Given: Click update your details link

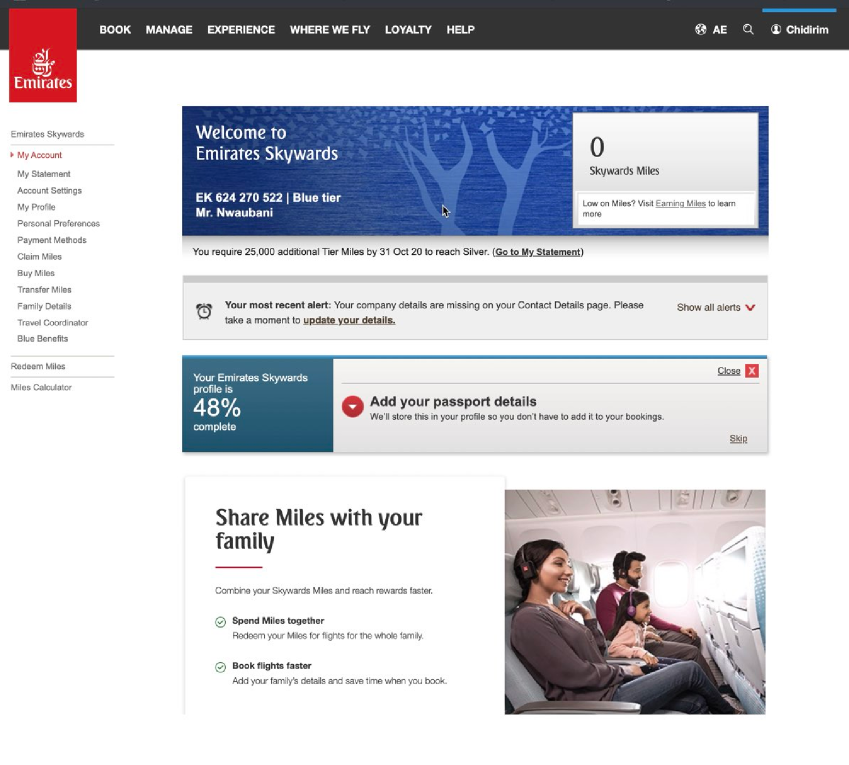Looking at the screenshot, I should [x=349, y=320].
